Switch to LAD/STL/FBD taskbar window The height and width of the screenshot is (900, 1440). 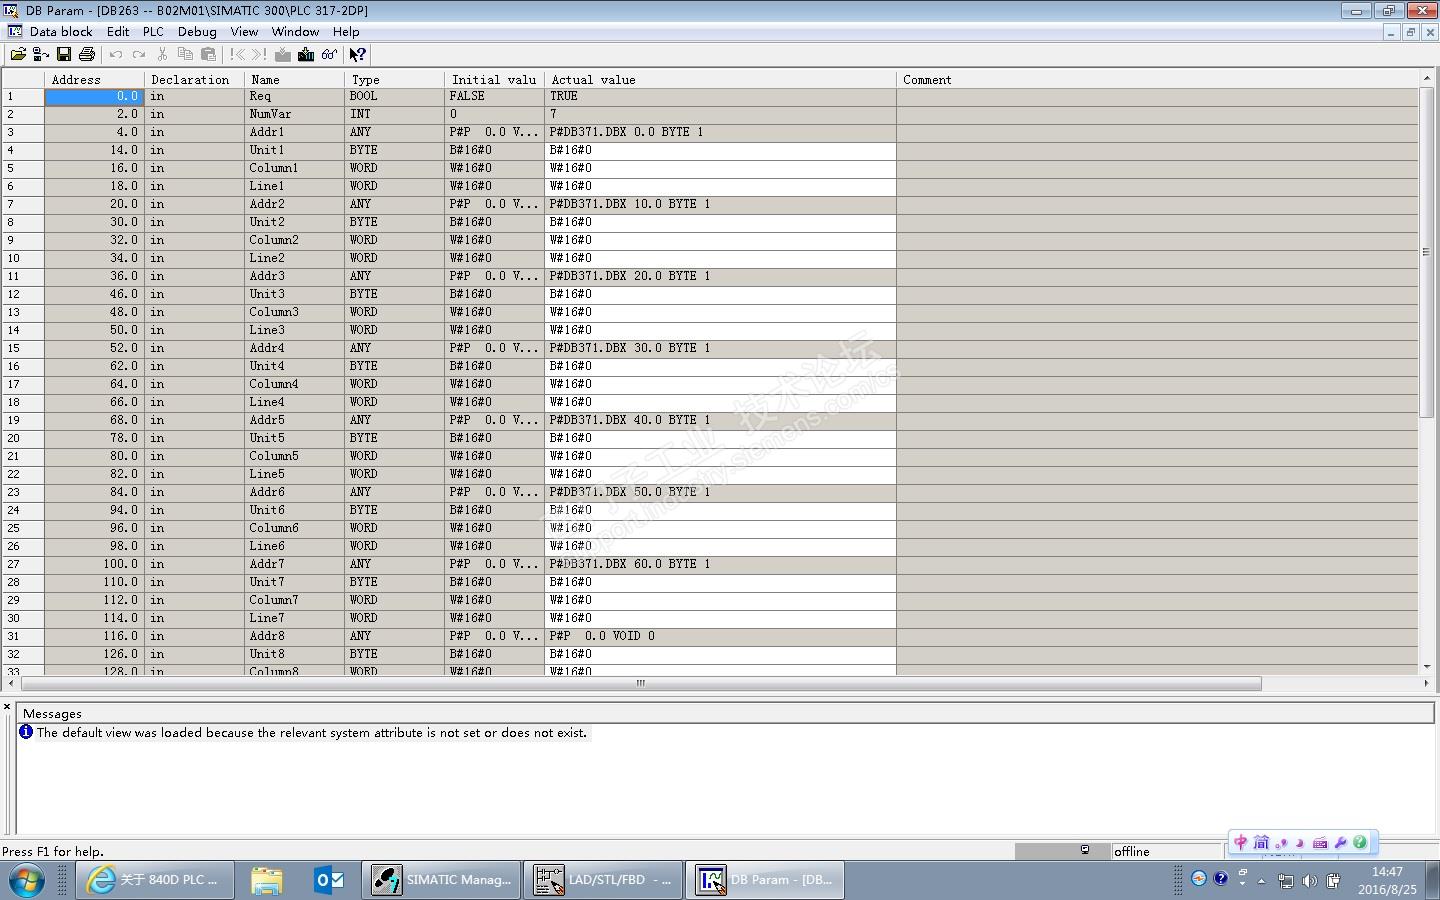coord(604,880)
